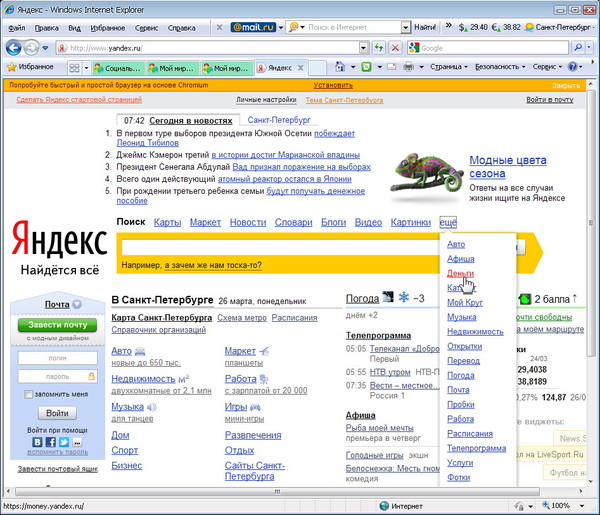Screen dimensions: 600x515
Task: Click the Санкт-Петербург news tab
Action: pyautogui.click(x=279, y=120)
